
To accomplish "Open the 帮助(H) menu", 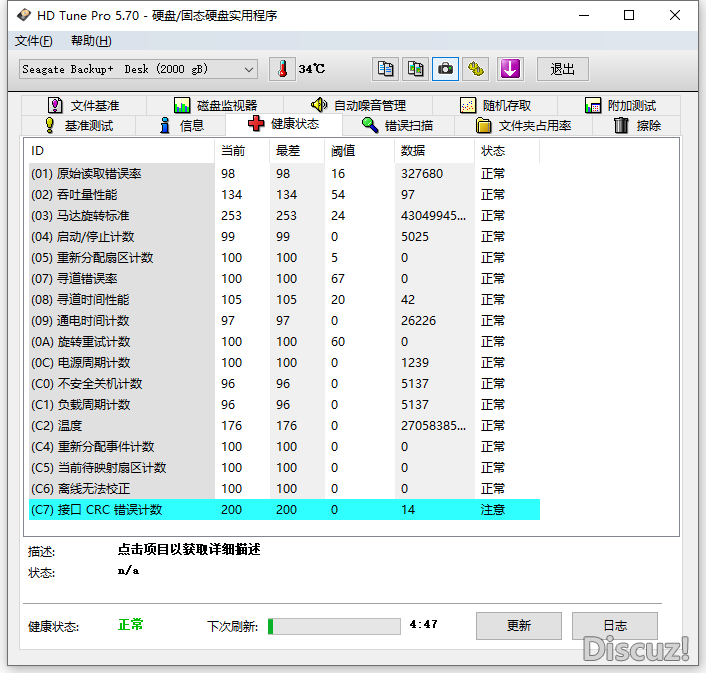I will (91, 41).
